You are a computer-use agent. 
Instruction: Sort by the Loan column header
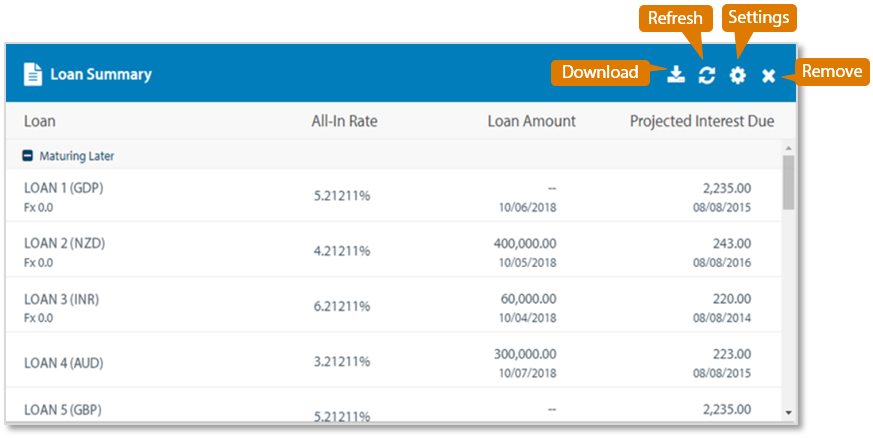point(40,121)
